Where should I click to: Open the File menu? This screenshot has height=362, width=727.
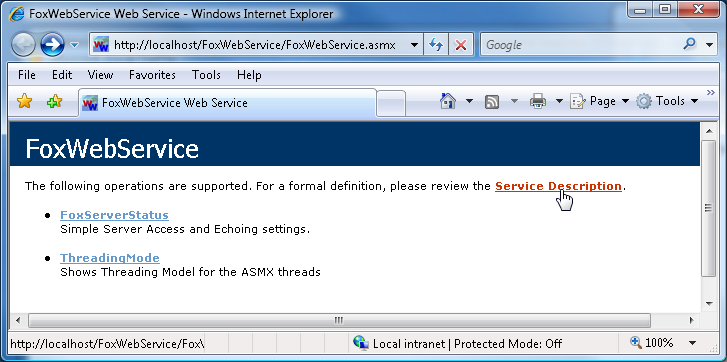click(26, 75)
